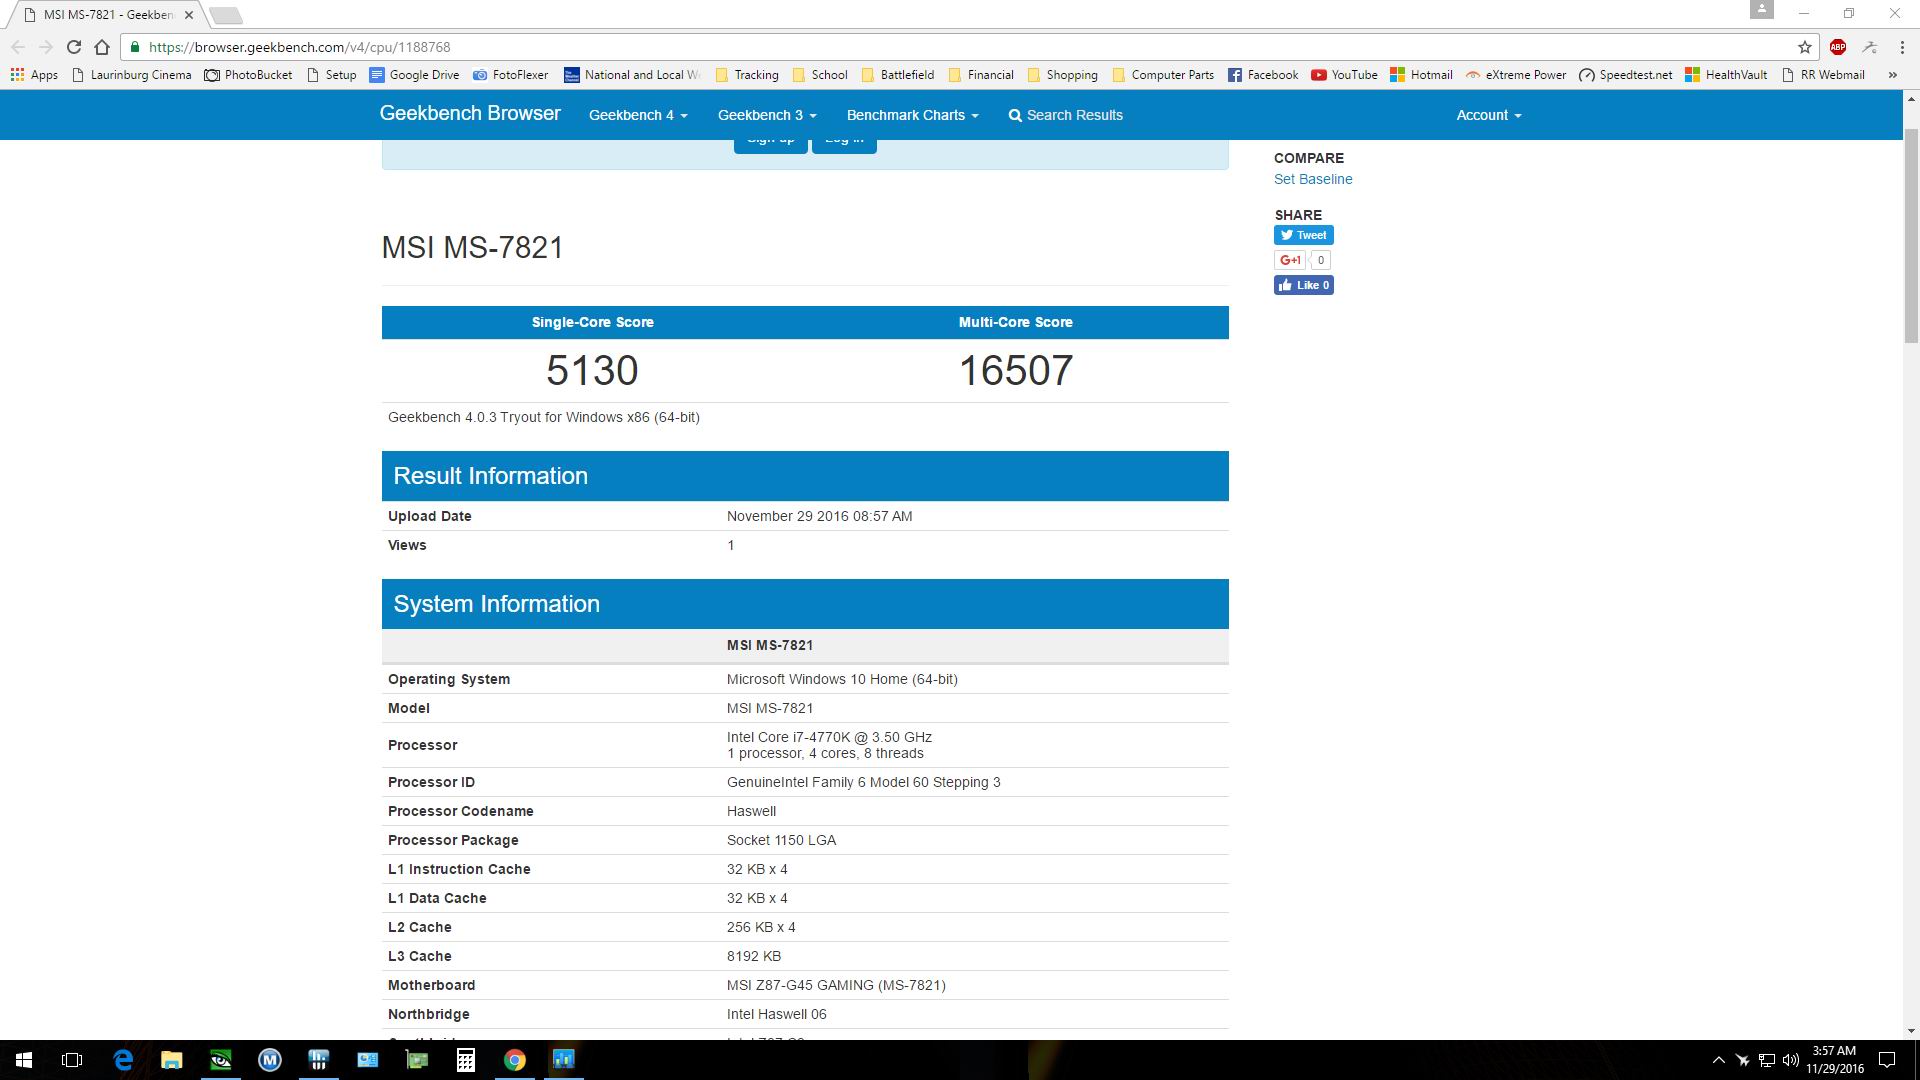Expand the Benchmark Charts menu
Viewport: 1920px width, 1080px height.
coord(912,115)
